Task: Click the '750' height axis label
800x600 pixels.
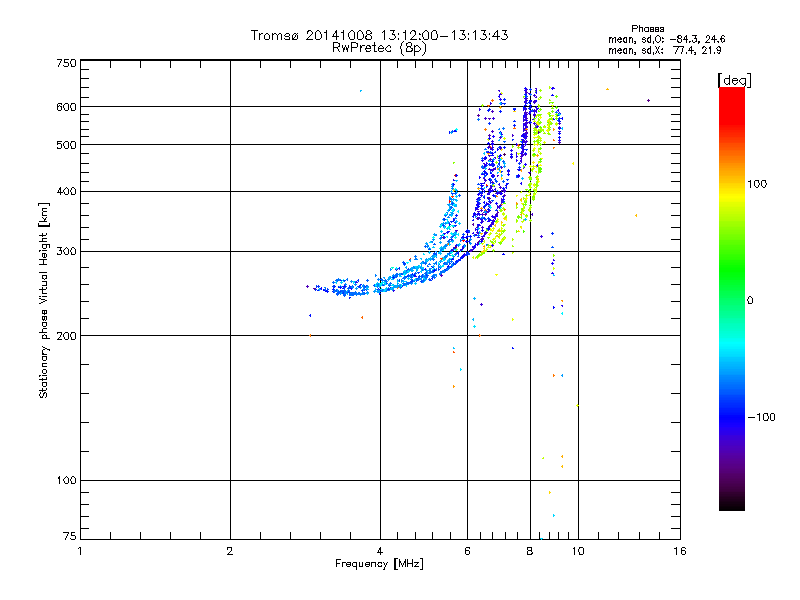Action: point(66,63)
